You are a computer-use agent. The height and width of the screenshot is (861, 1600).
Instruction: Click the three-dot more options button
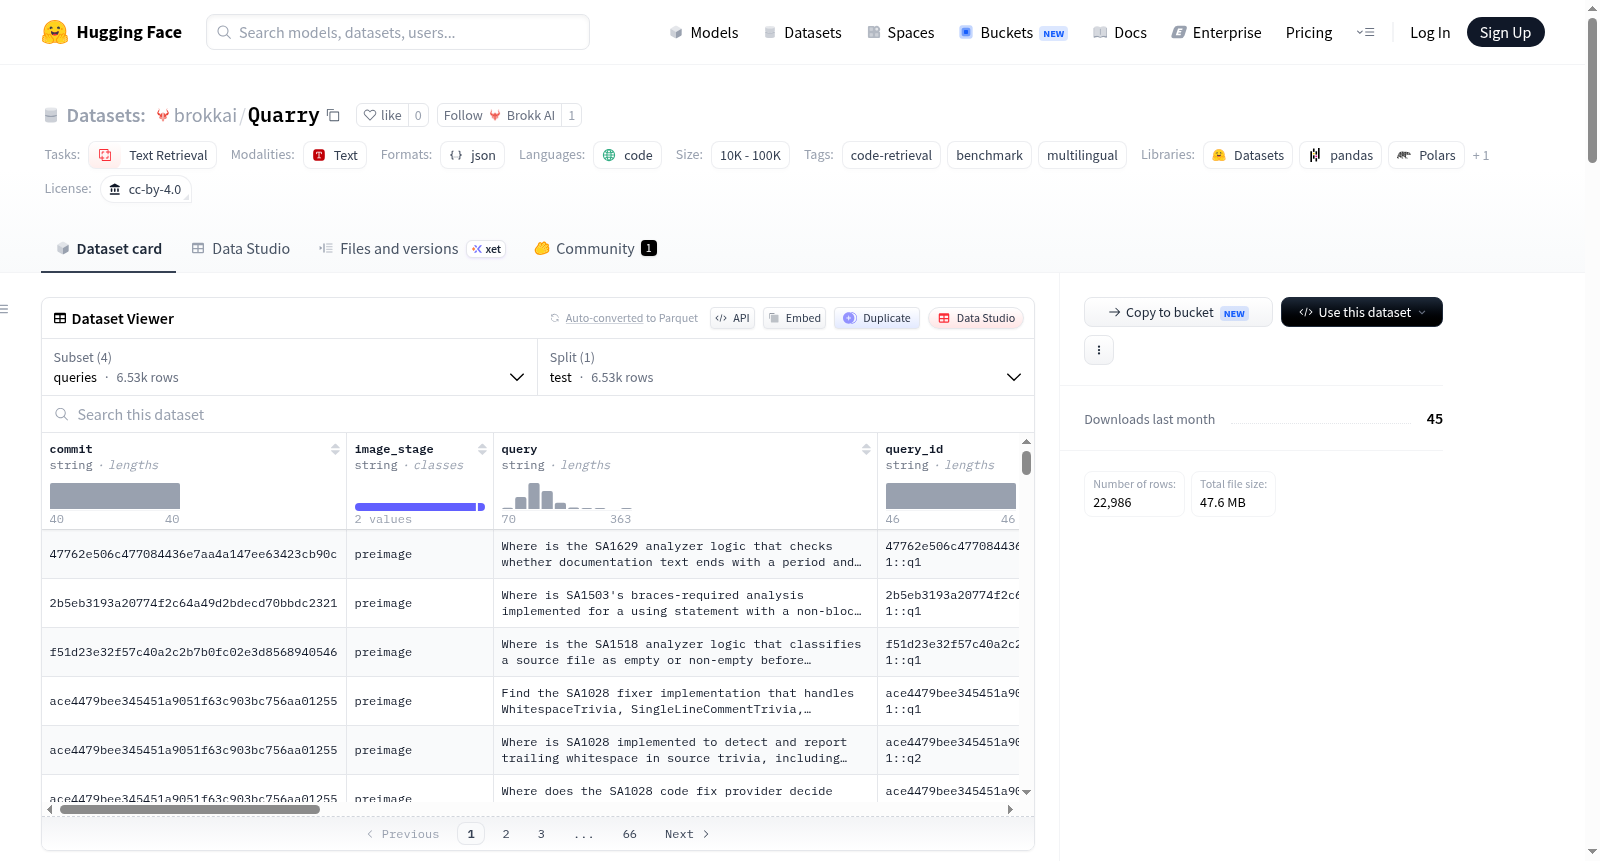pyautogui.click(x=1099, y=350)
